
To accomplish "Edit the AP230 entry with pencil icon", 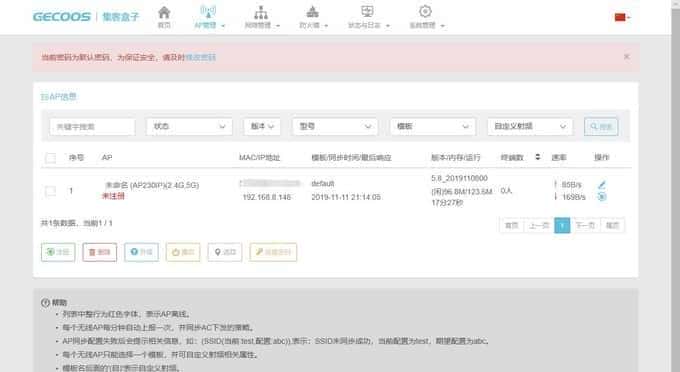I will click(x=602, y=185).
